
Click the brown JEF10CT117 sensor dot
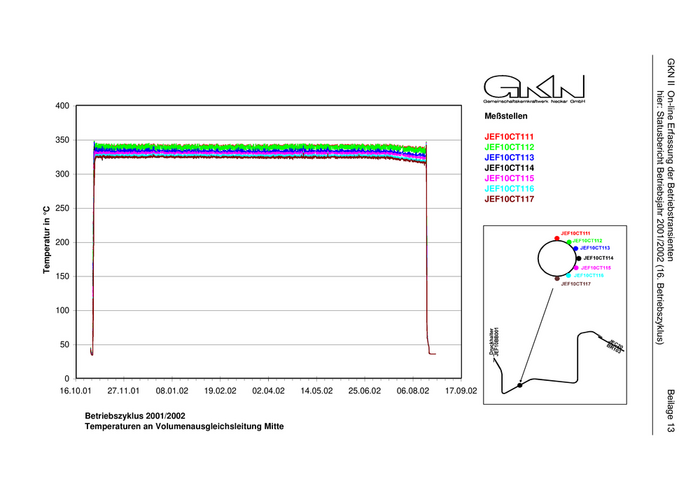pyautogui.click(x=557, y=278)
